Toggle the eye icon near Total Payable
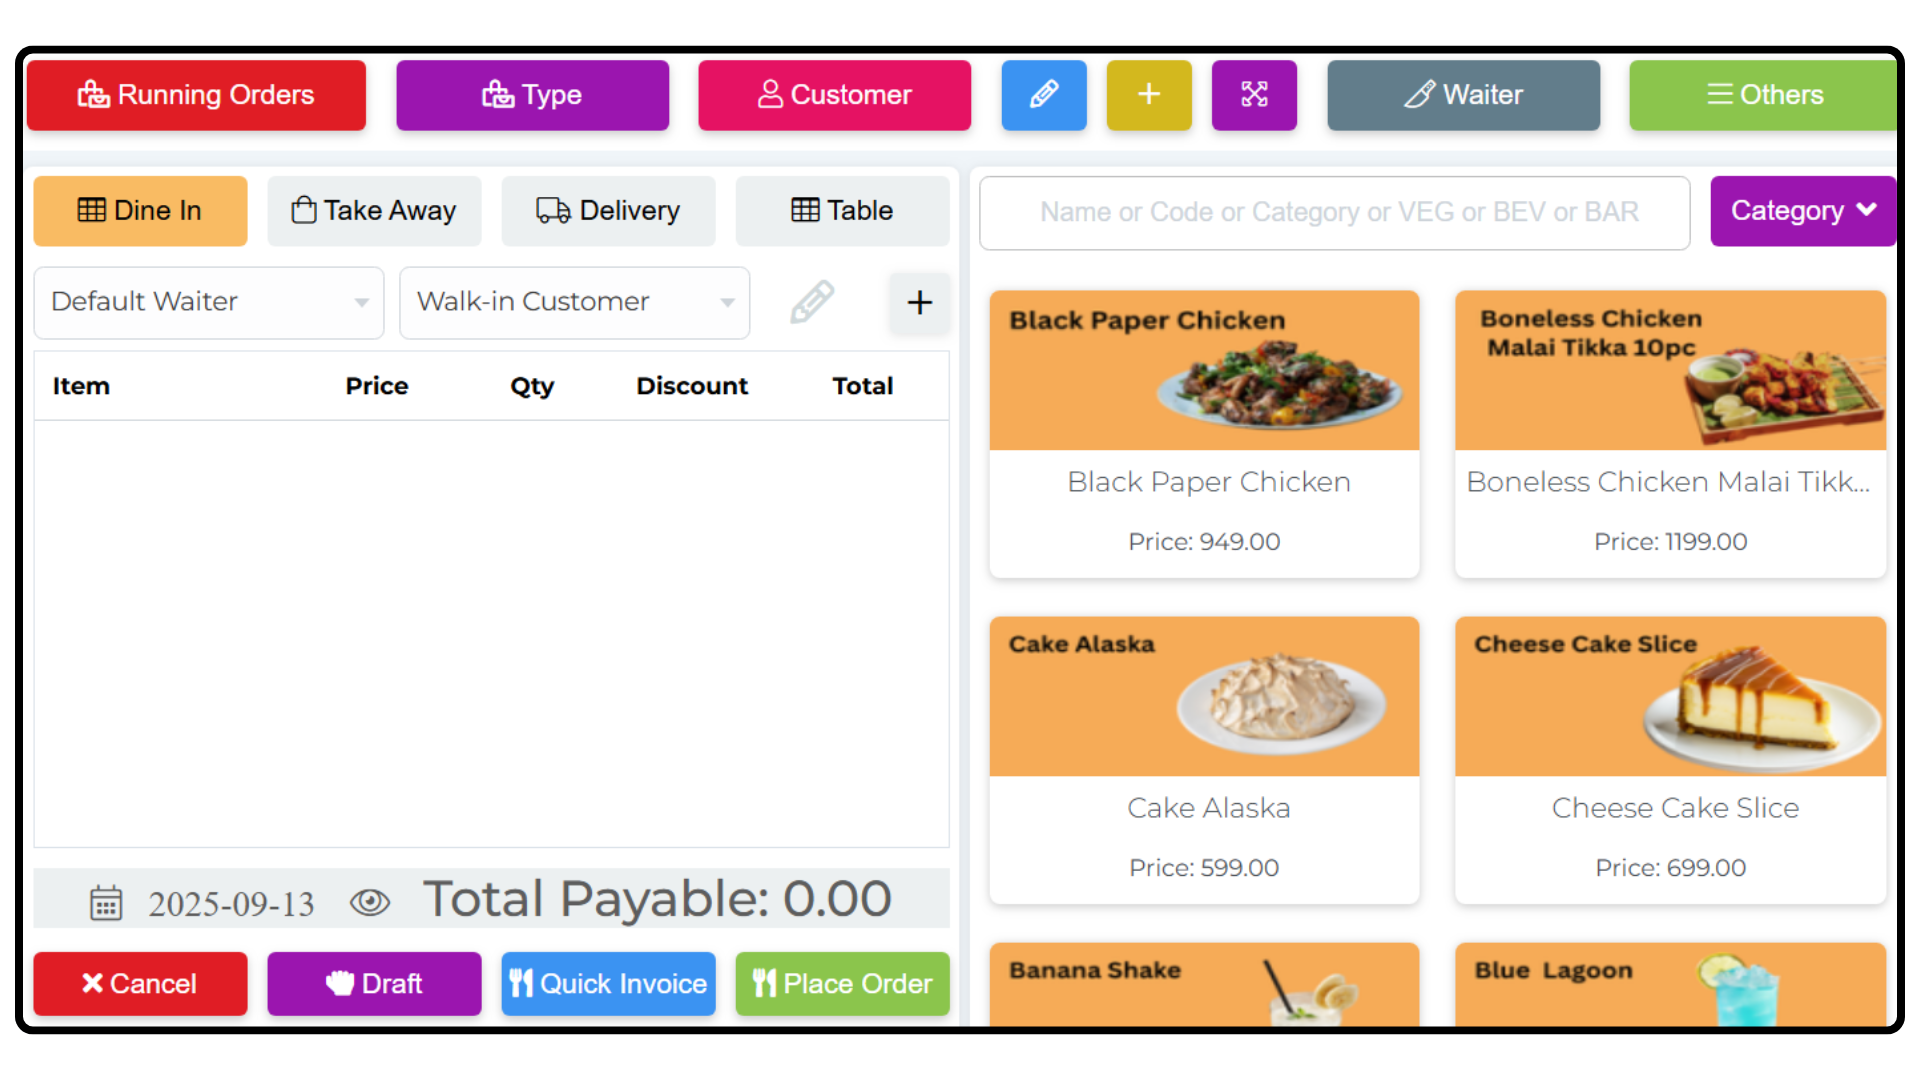 click(x=369, y=902)
